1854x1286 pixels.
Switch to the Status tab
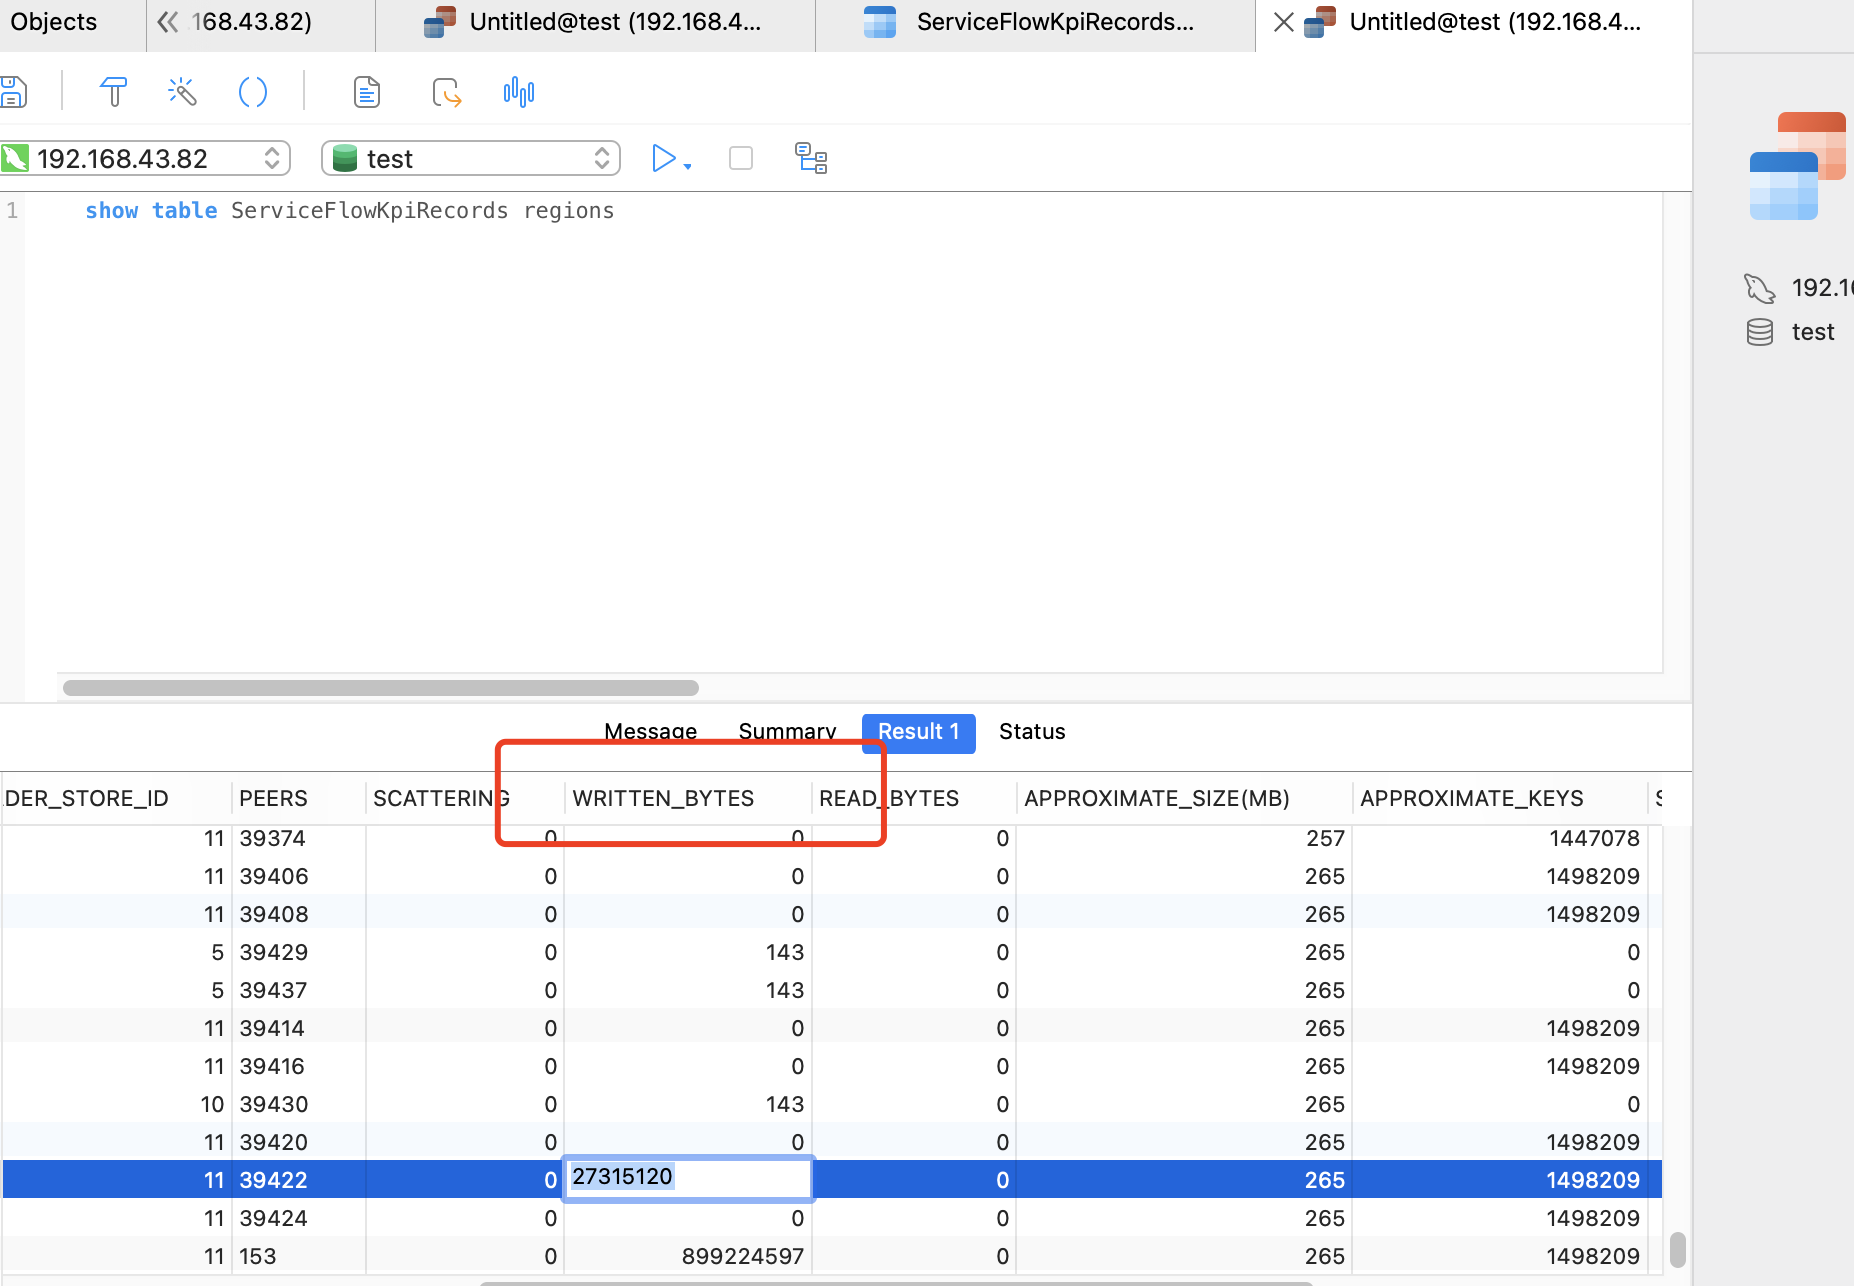click(1031, 732)
